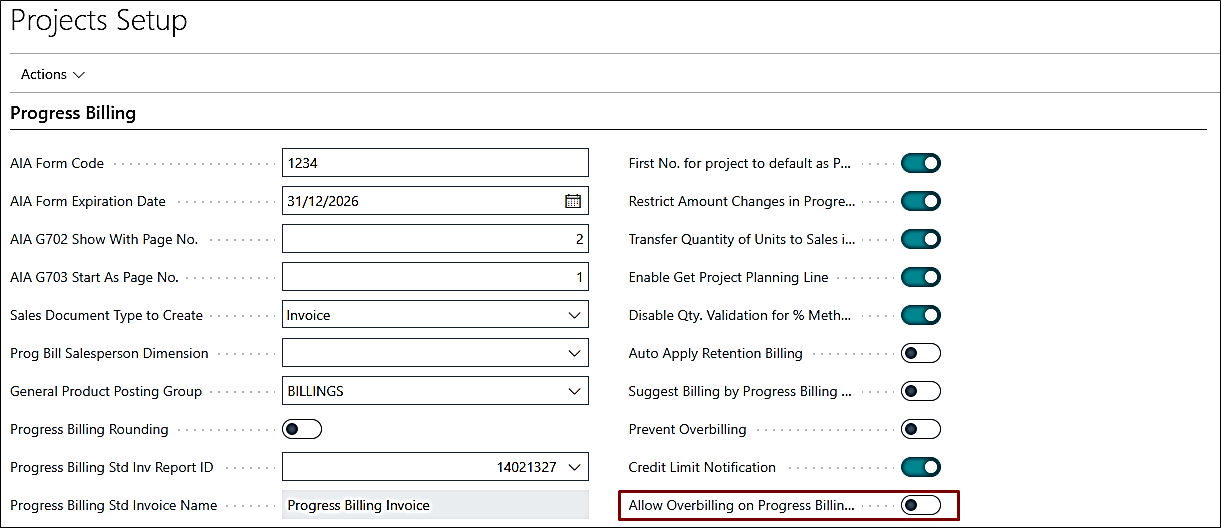1221x528 pixels.
Task: Open the Sales Document Type to Create dropdown
Action: pyautogui.click(x=574, y=315)
